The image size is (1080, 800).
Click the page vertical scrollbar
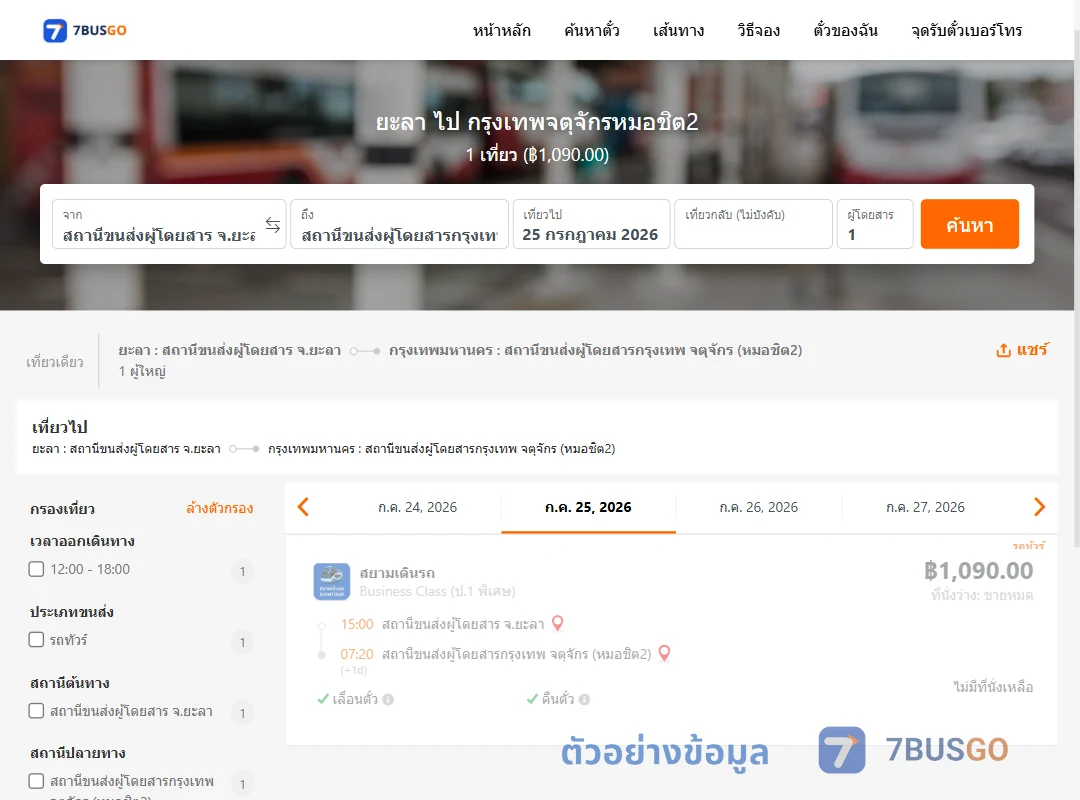tap(1076, 276)
